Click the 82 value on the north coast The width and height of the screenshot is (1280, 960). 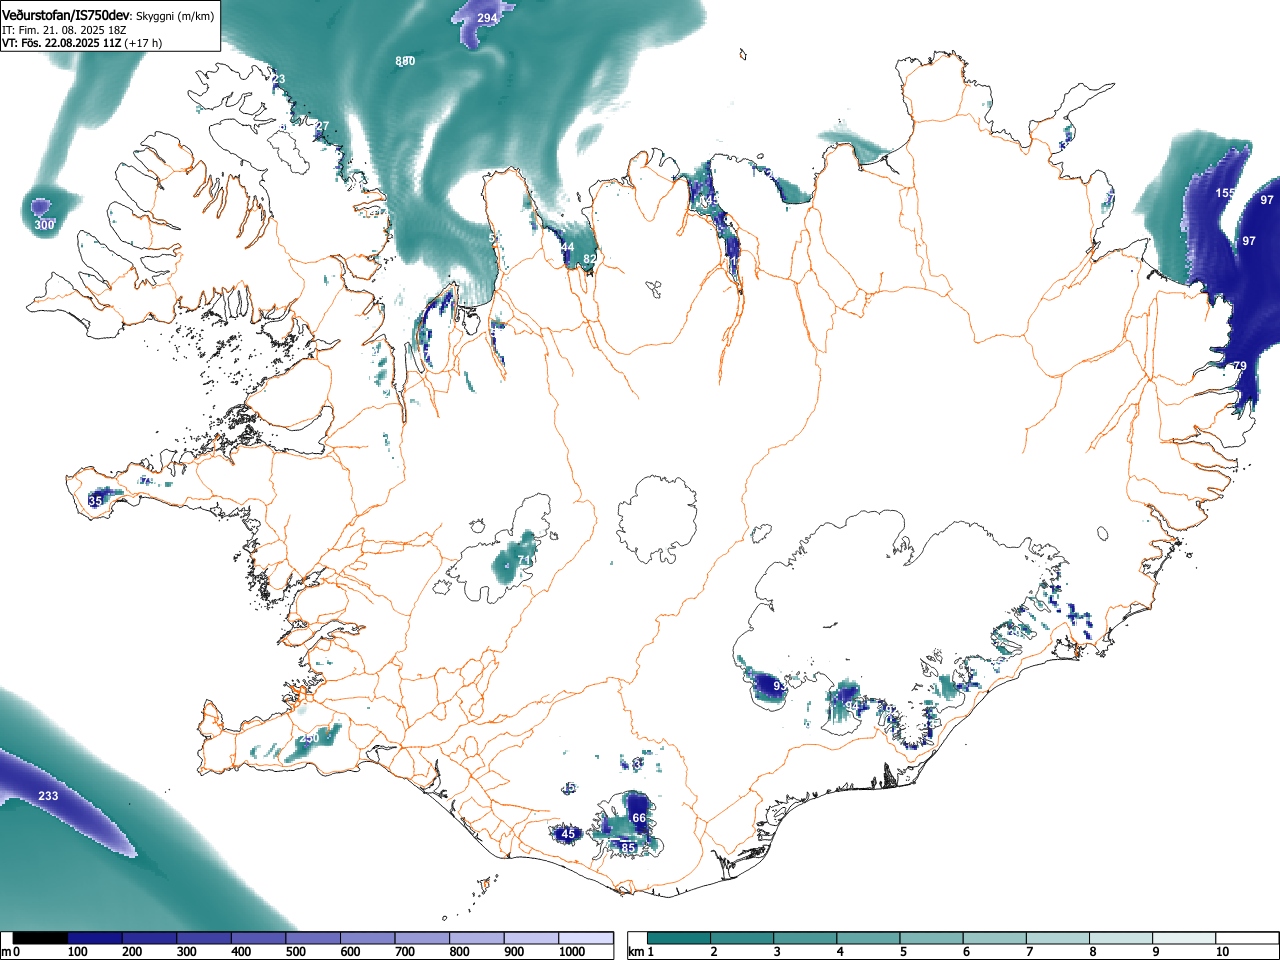[590, 259]
